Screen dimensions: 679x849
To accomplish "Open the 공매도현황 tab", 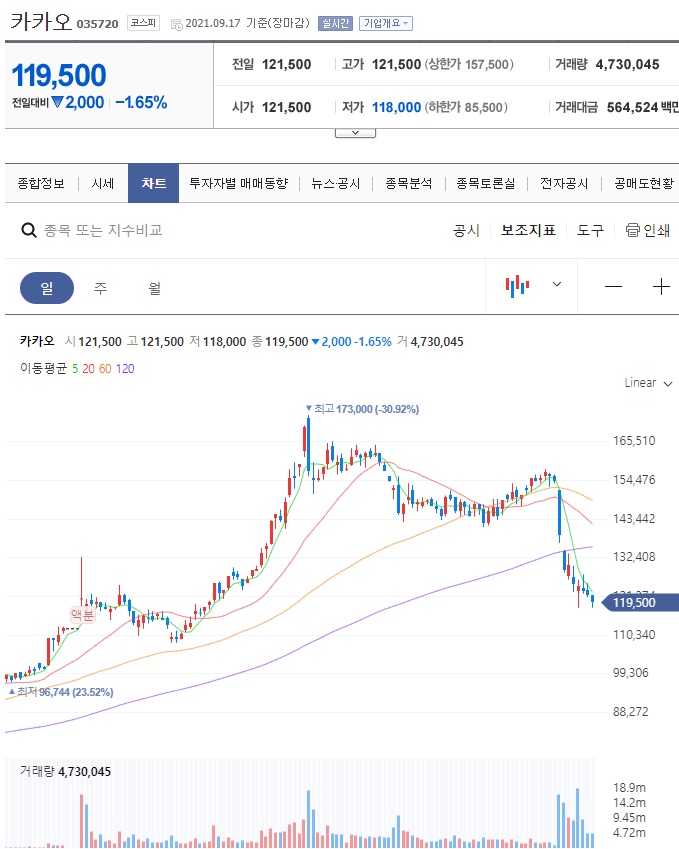I will pos(644,184).
